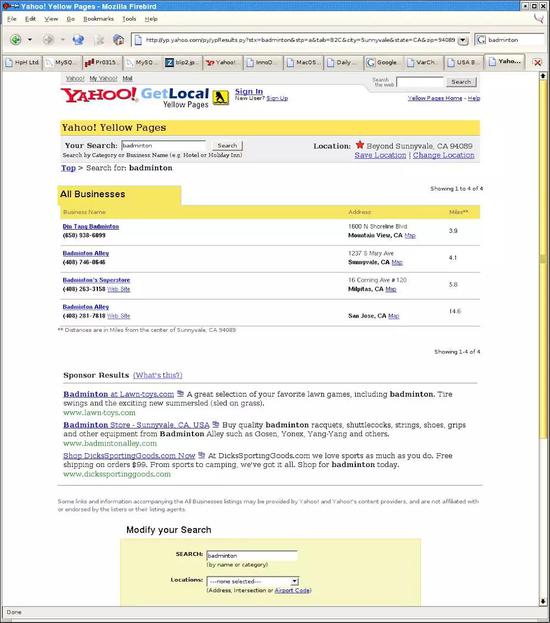Open the Edit menu

pos(30,19)
